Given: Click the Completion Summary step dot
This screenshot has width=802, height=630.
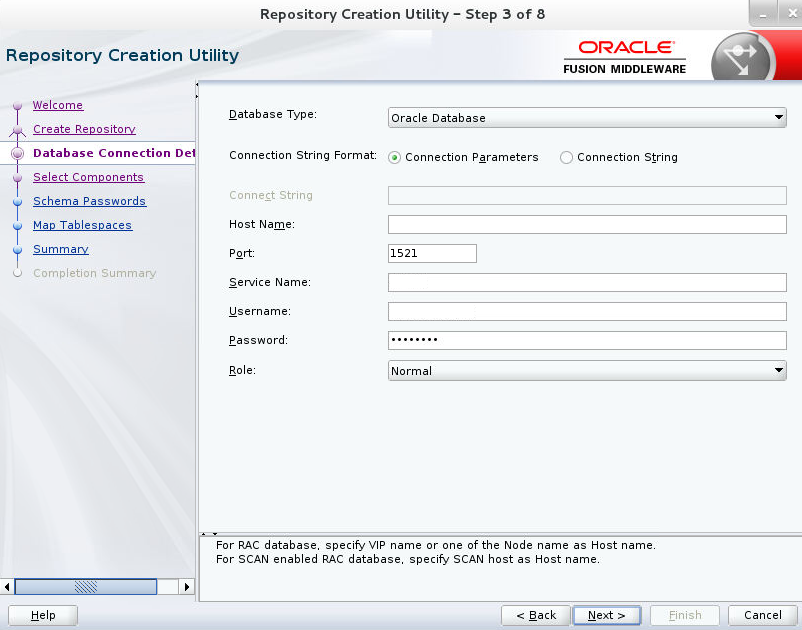Looking at the screenshot, I should (x=19, y=273).
